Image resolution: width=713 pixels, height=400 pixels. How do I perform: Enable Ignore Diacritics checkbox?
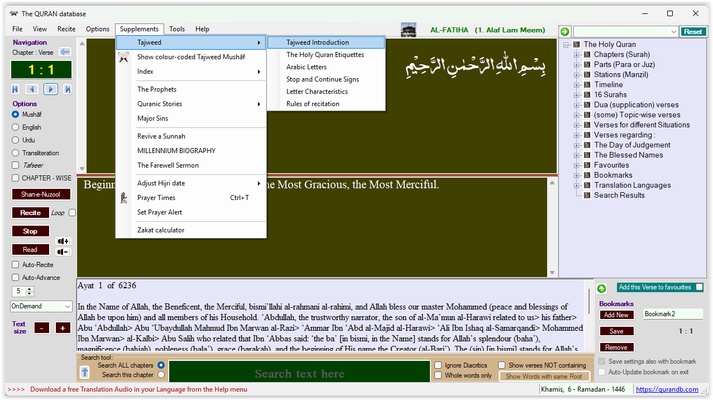click(438, 365)
